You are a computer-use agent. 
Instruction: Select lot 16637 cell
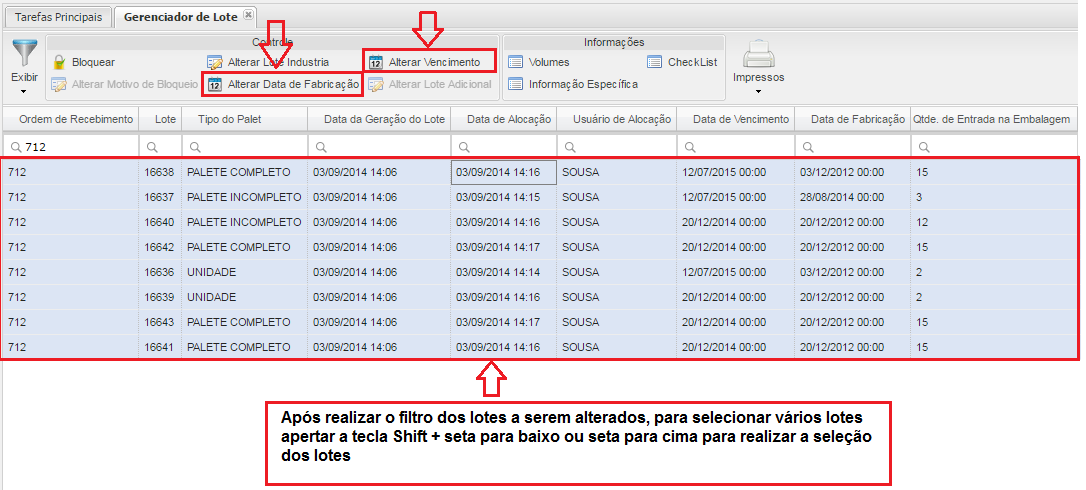click(160, 198)
